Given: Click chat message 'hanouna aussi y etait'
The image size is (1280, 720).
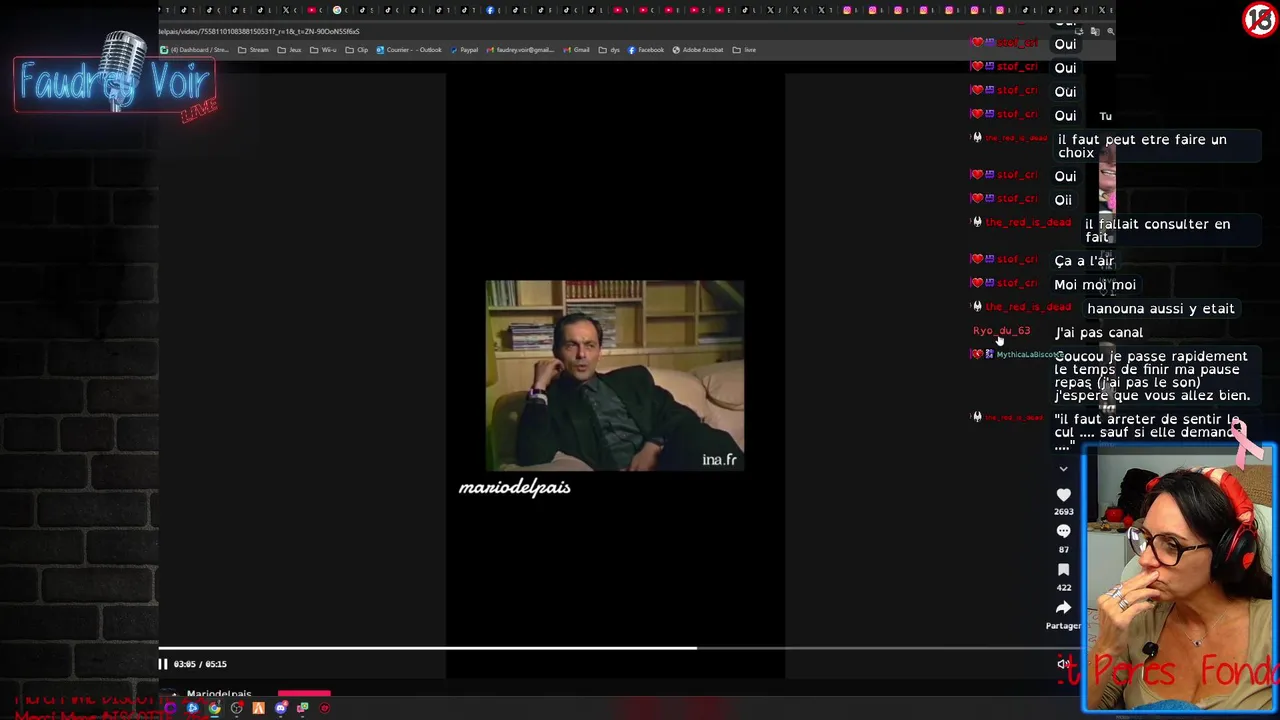Looking at the screenshot, I should point(1160,309).
